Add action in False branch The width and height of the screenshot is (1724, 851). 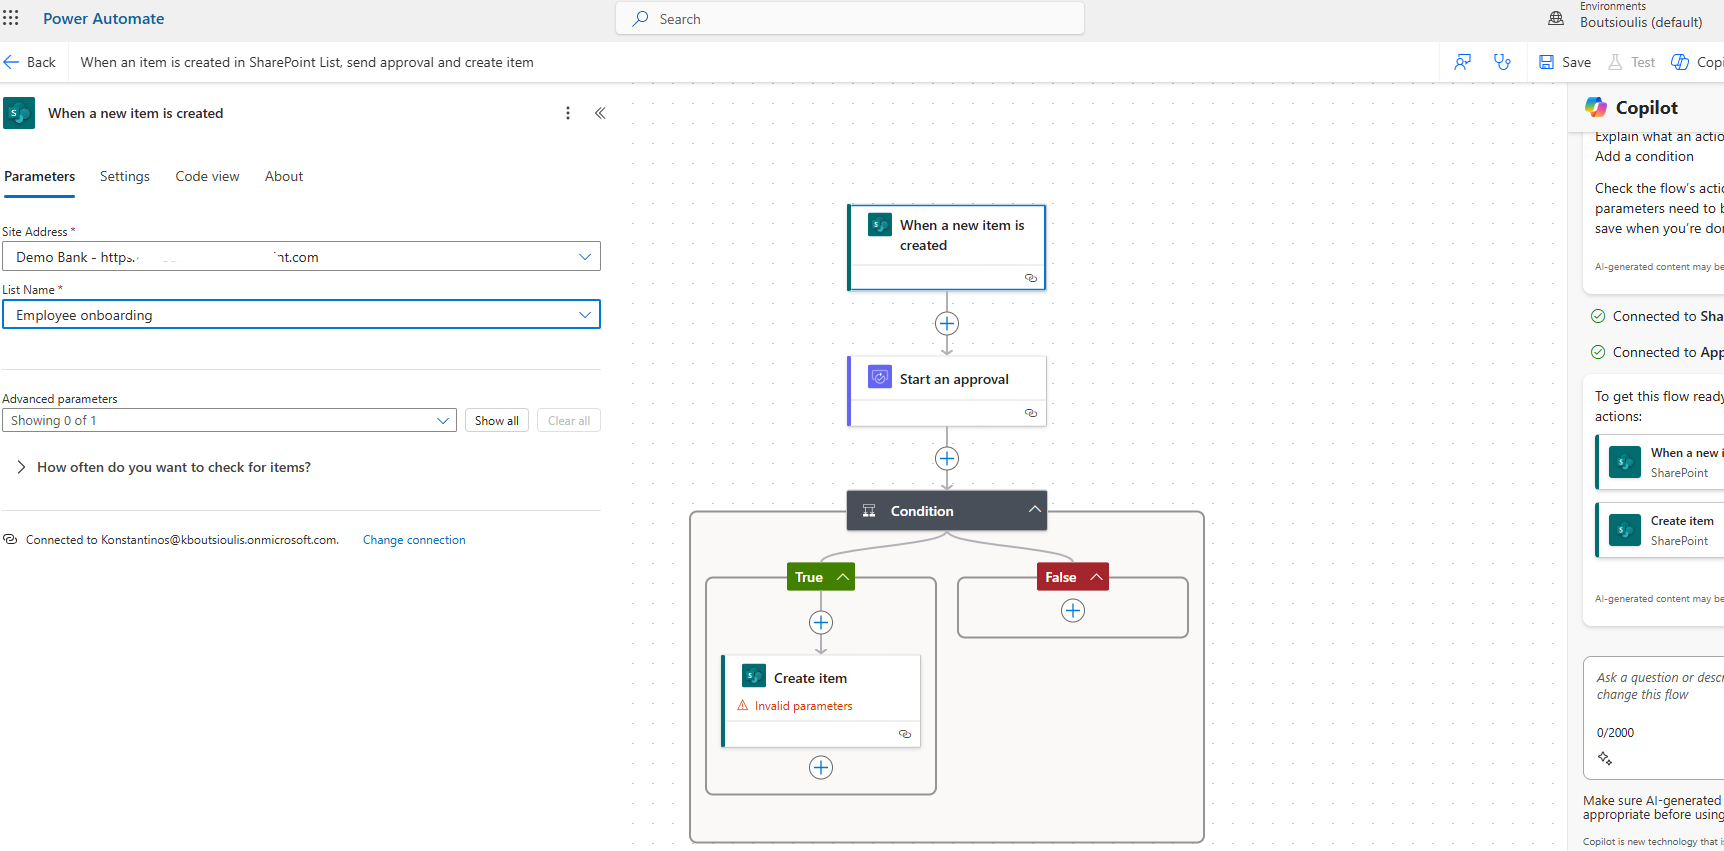coord(1073,611)
